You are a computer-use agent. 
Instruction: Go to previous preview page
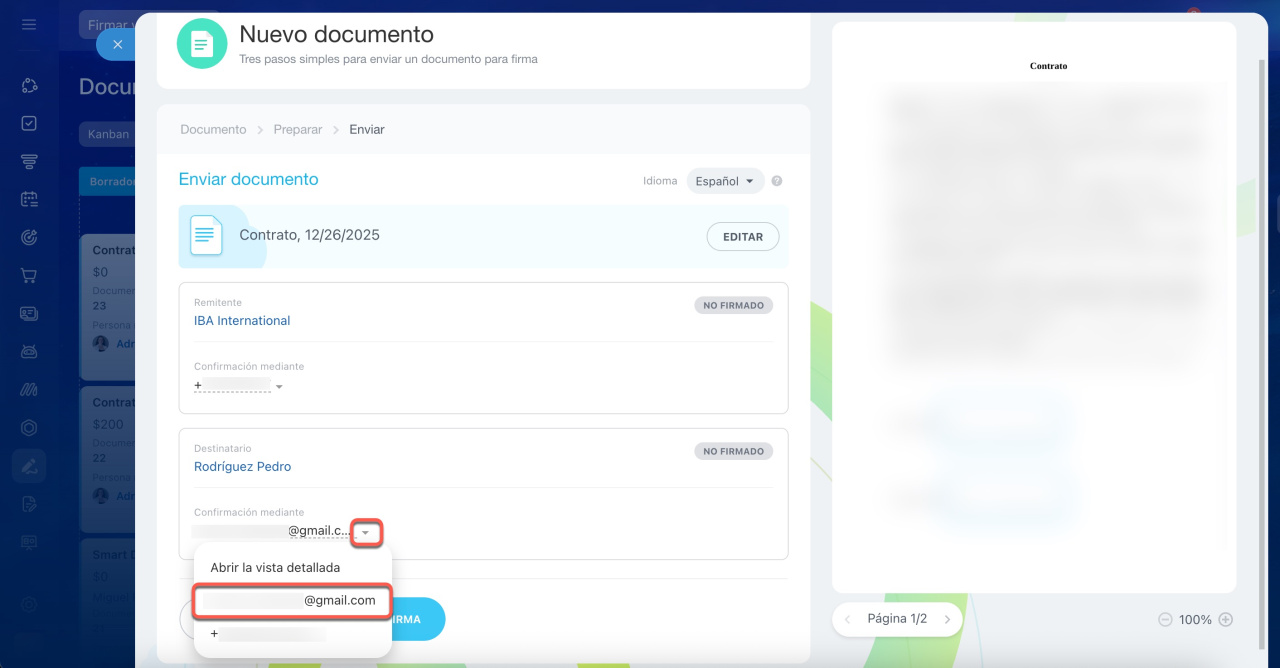[848, 620]
